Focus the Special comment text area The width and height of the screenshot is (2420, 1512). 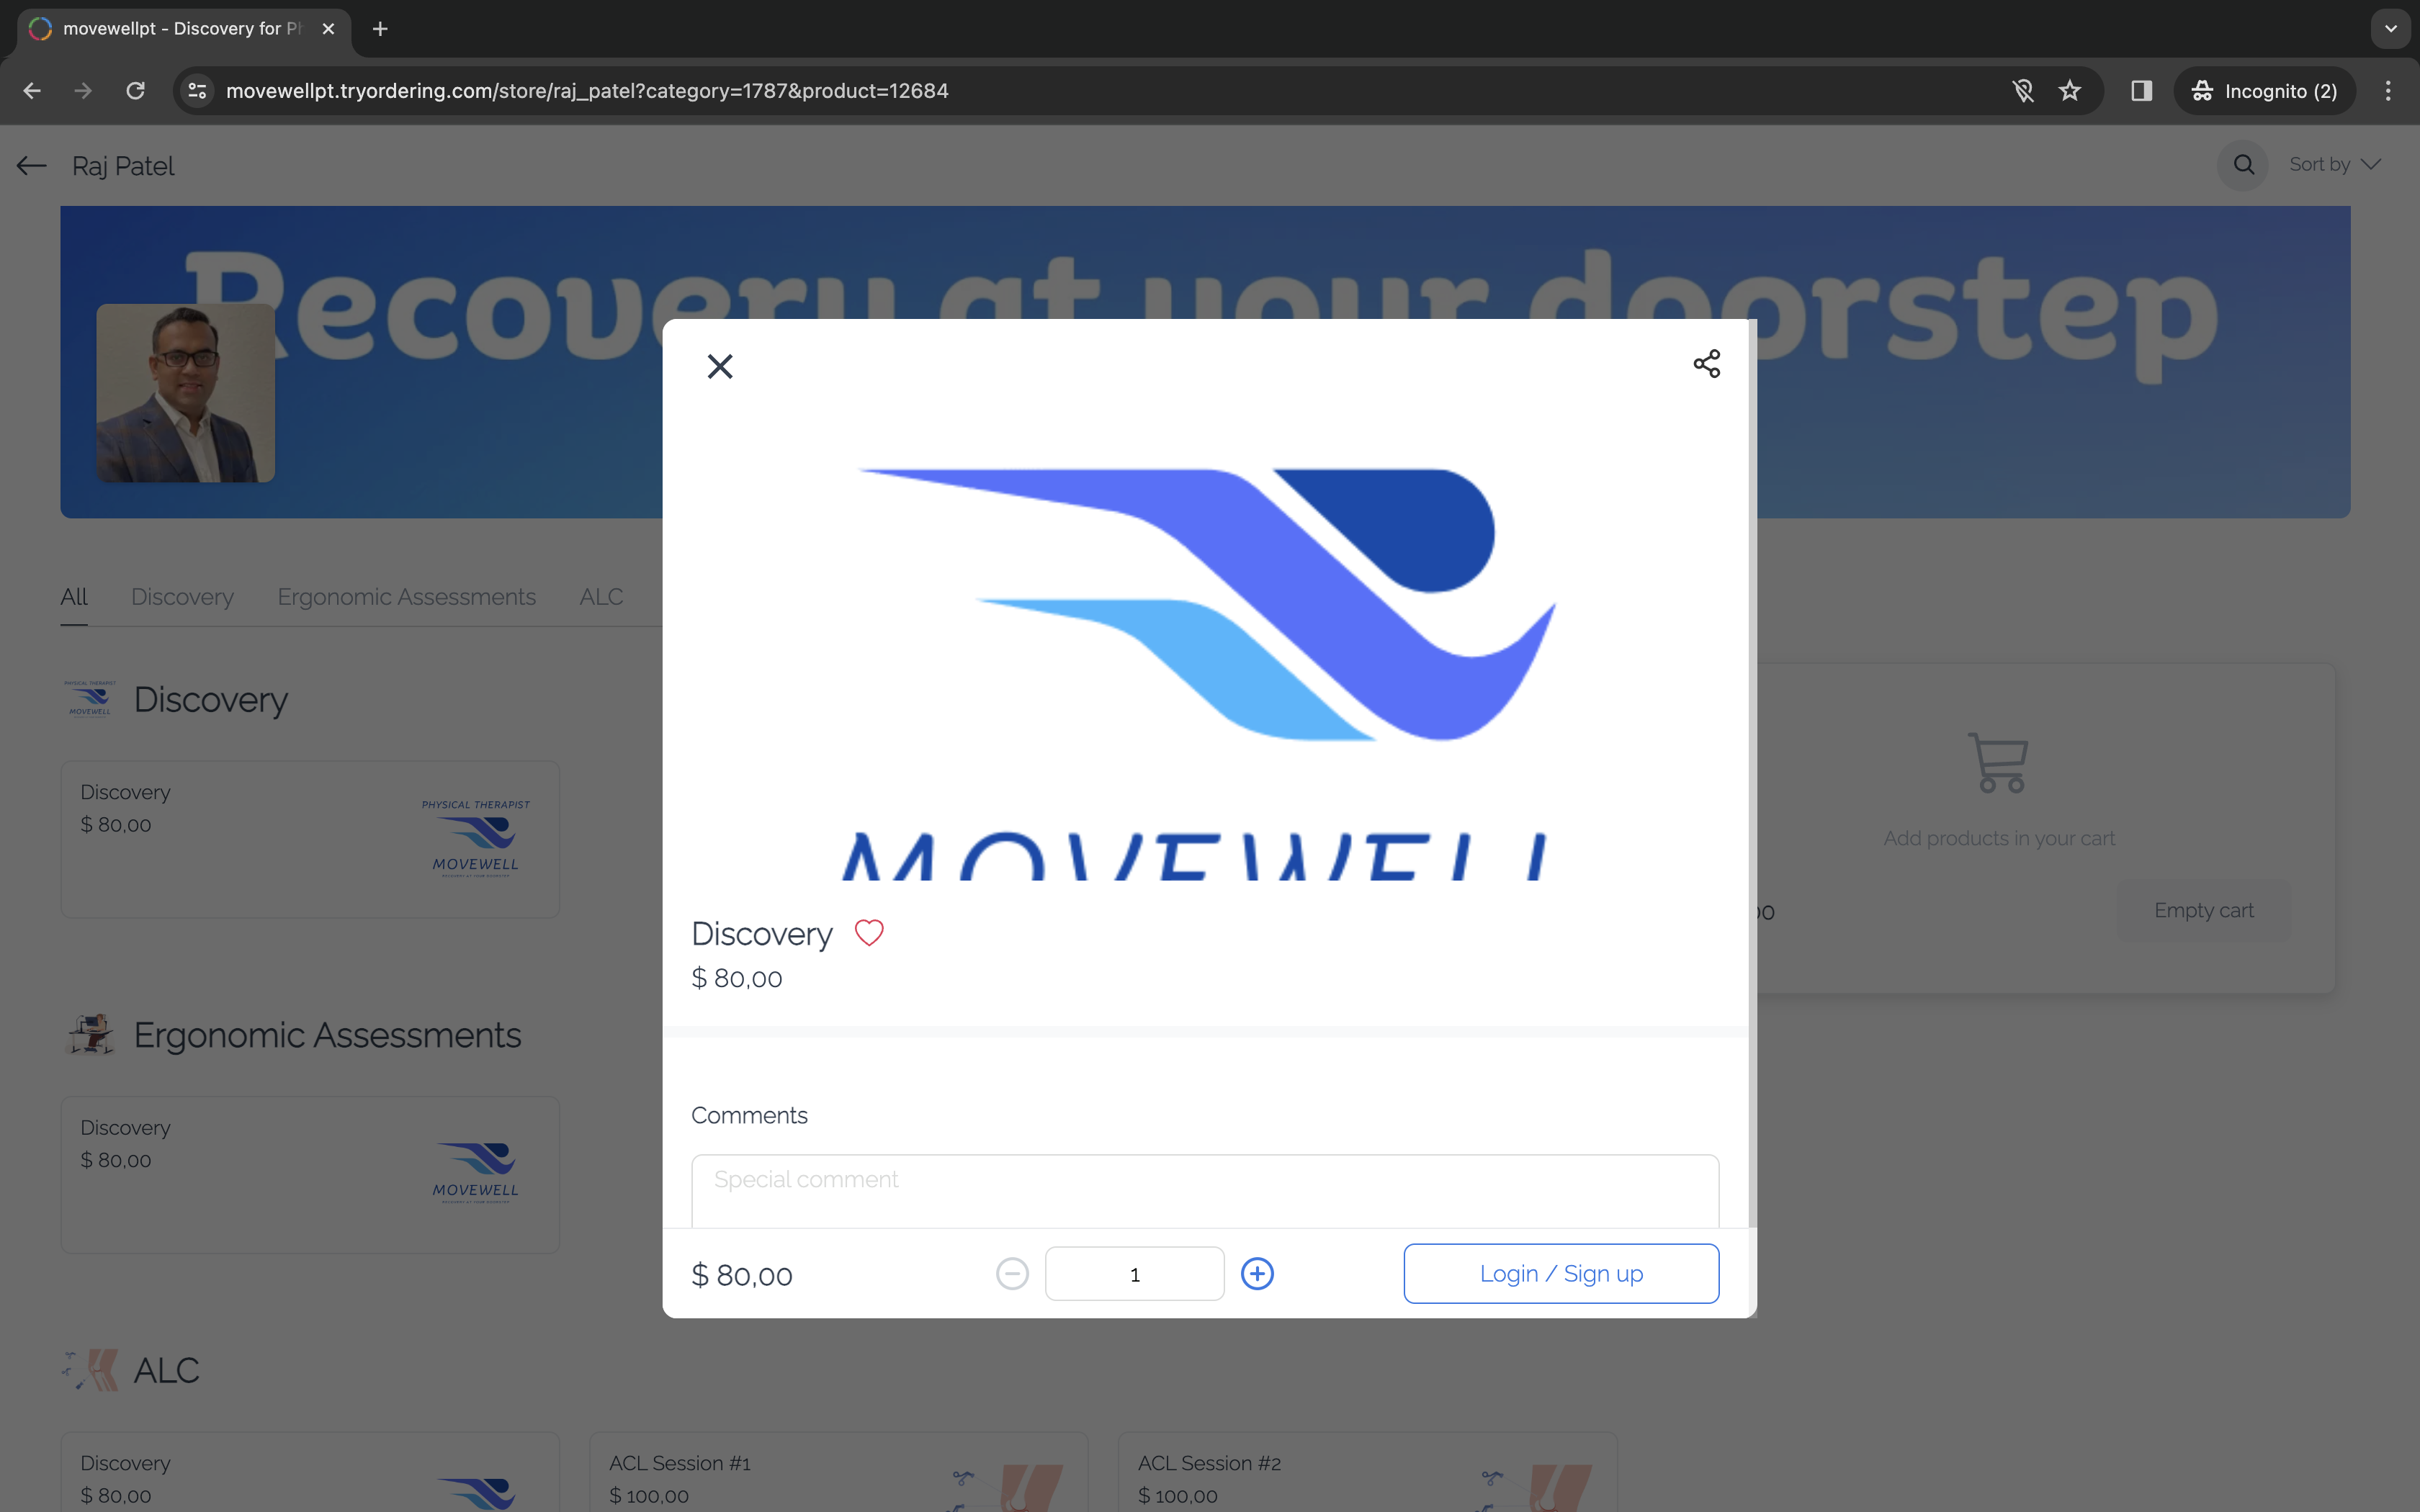(x=1205, y=1191)
